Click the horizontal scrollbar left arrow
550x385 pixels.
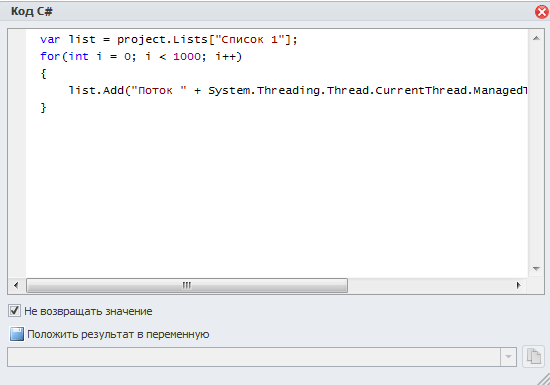(x=16, y=285)
